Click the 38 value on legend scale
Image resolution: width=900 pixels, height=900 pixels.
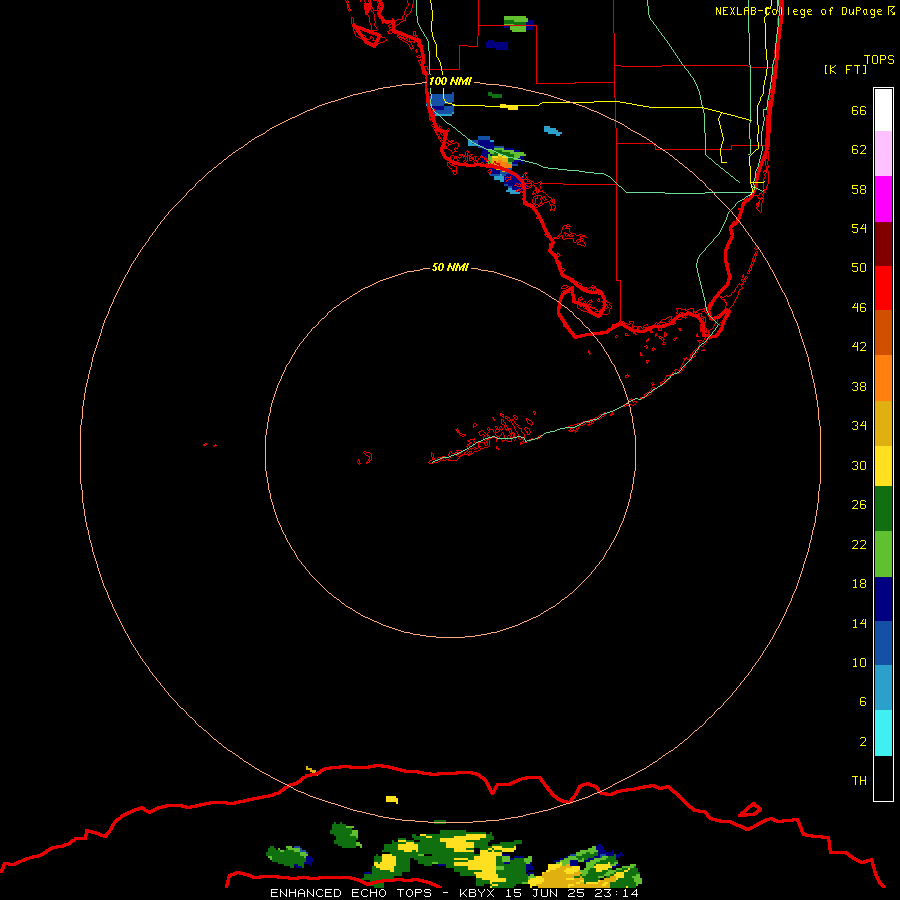(859, 386)
